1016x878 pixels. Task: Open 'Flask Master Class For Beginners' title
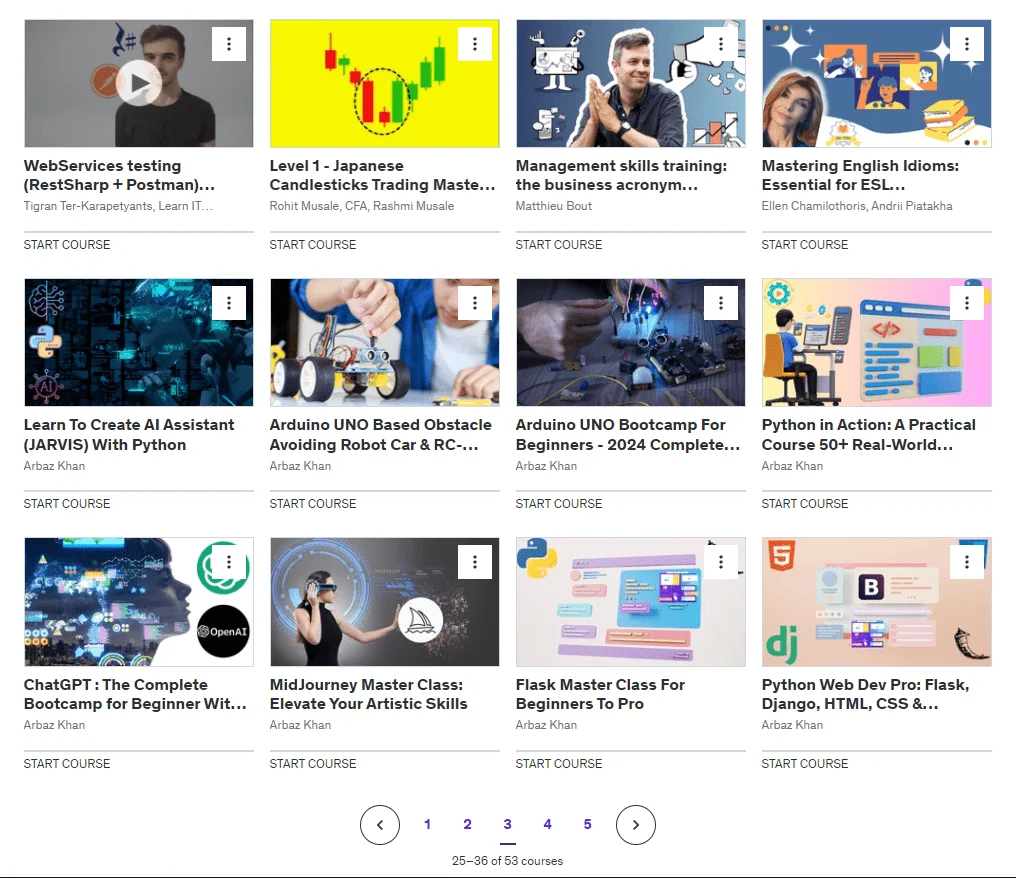click(x=600, y=694)
